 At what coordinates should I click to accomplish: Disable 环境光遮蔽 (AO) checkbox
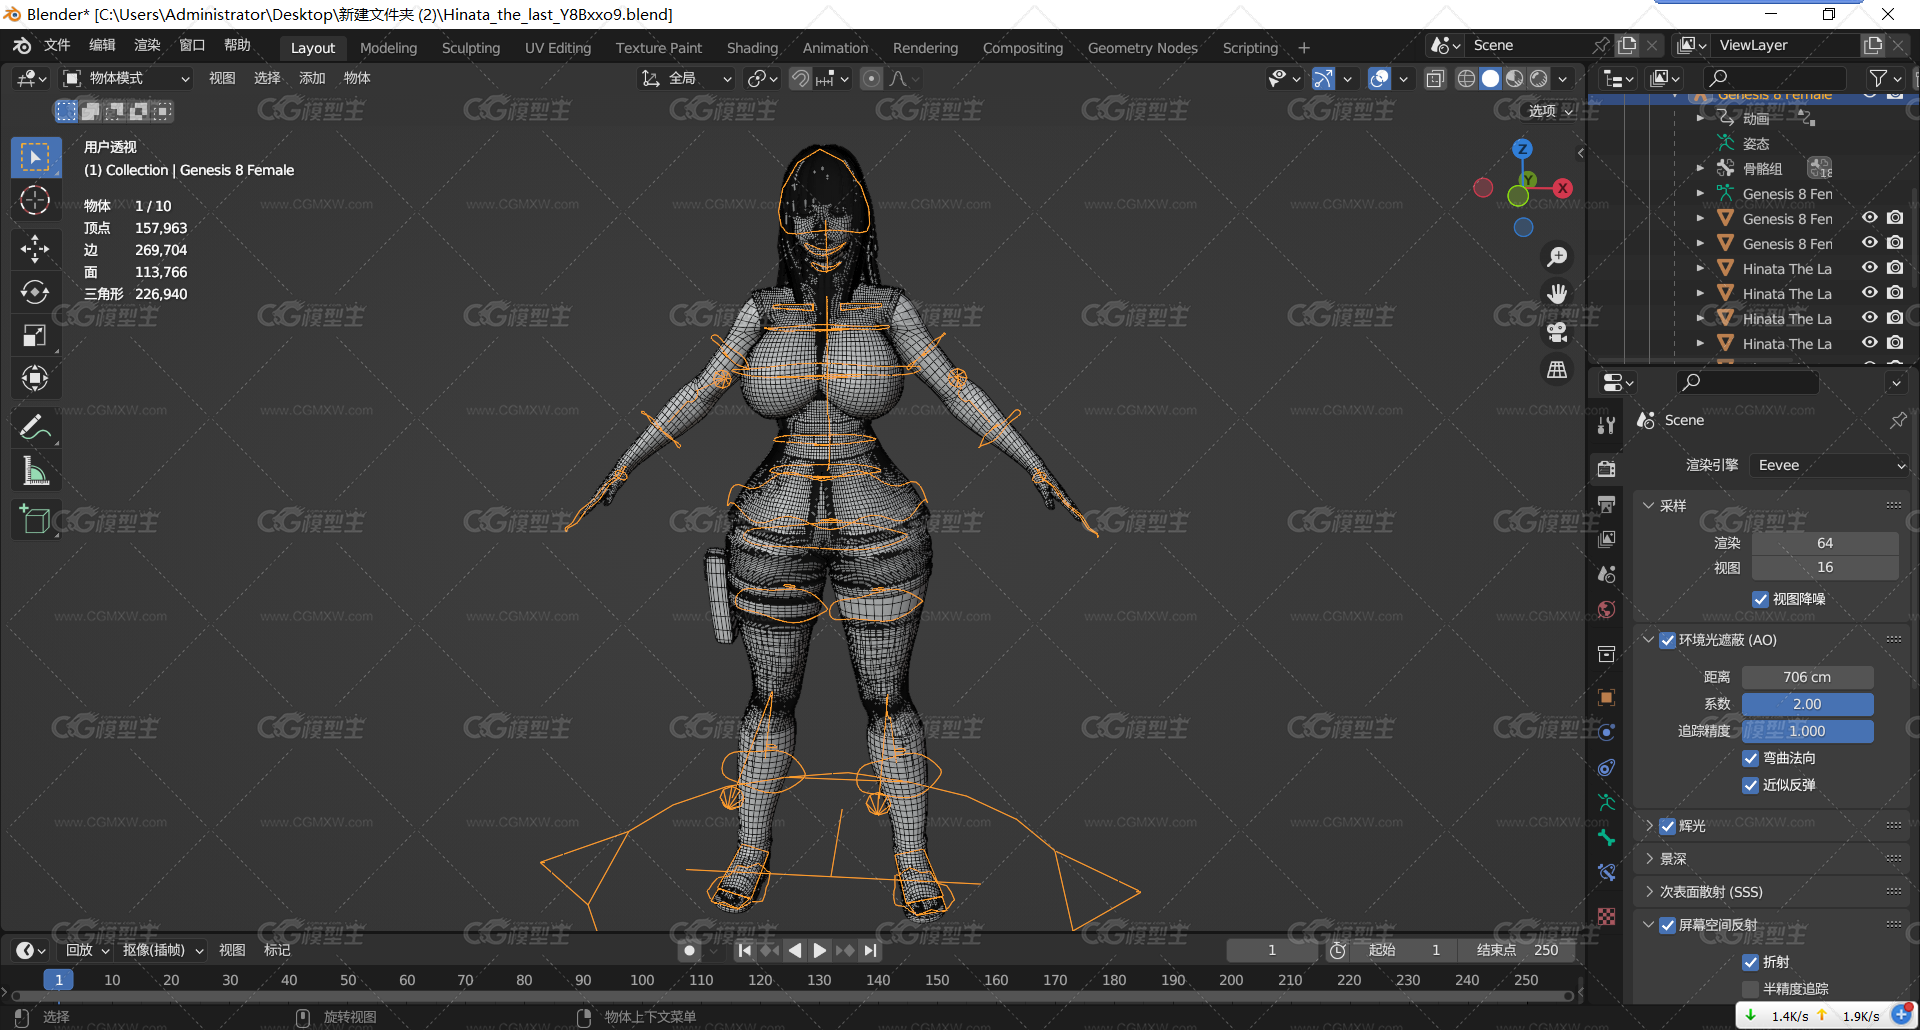1667,640
